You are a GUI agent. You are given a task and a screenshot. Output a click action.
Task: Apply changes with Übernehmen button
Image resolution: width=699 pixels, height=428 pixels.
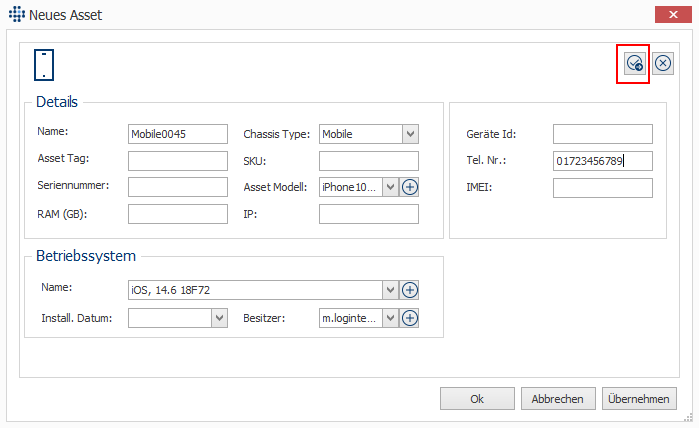(x=639, y=399)
